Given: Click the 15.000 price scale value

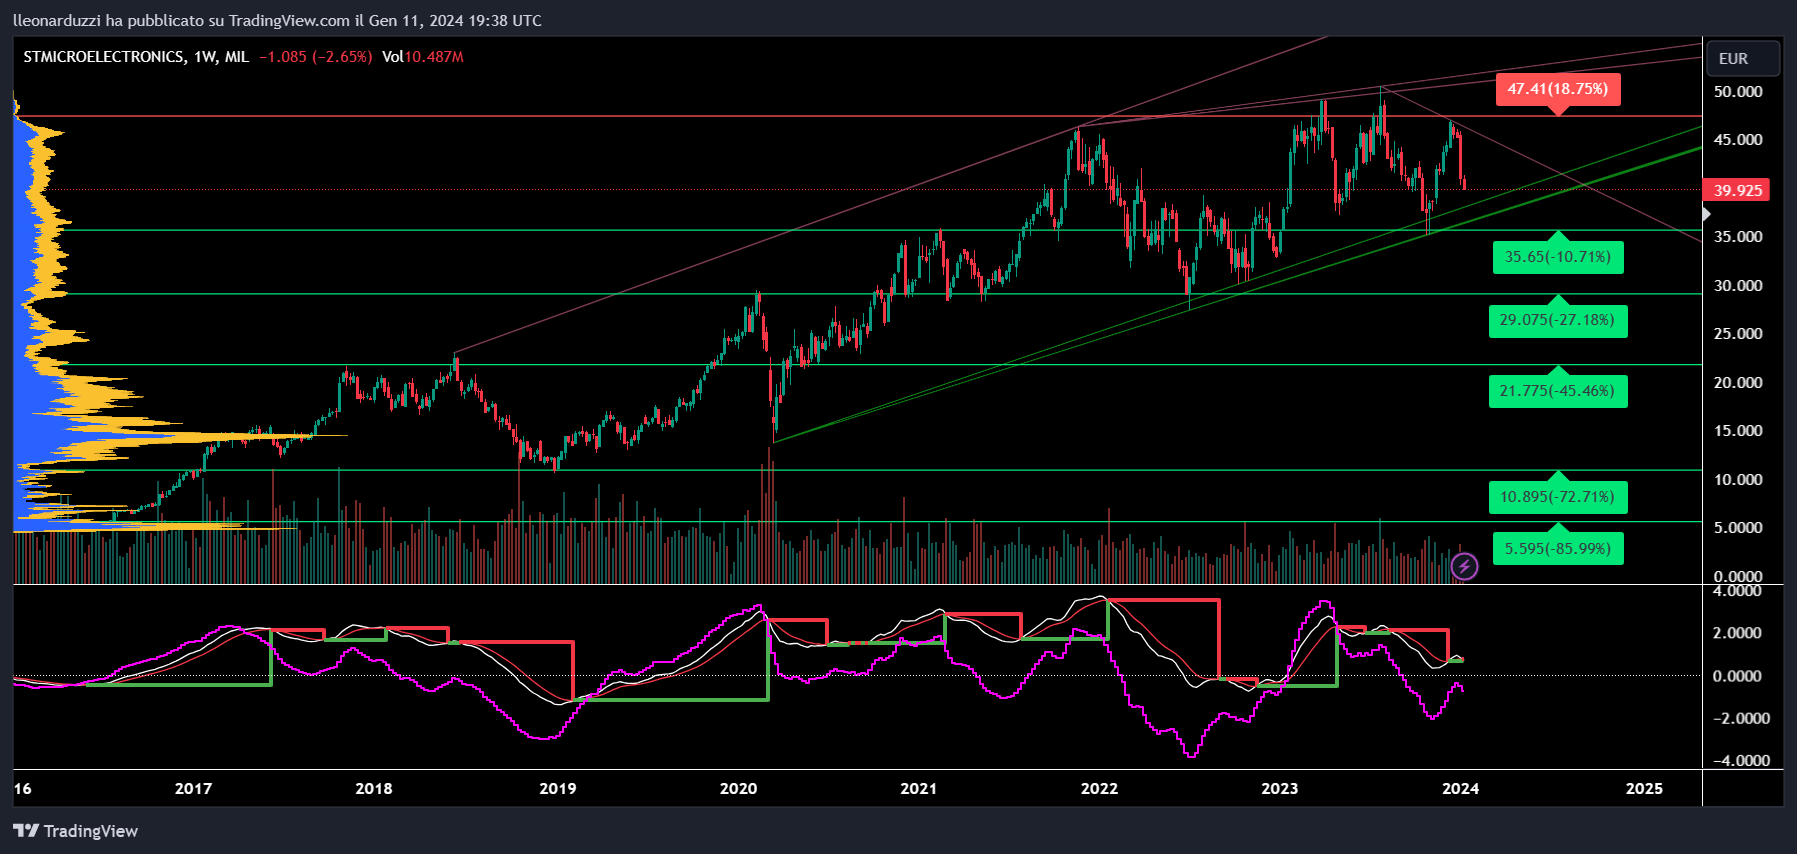Looking at the screenshot, I should pyautogui.click(x=1738, y=430).
